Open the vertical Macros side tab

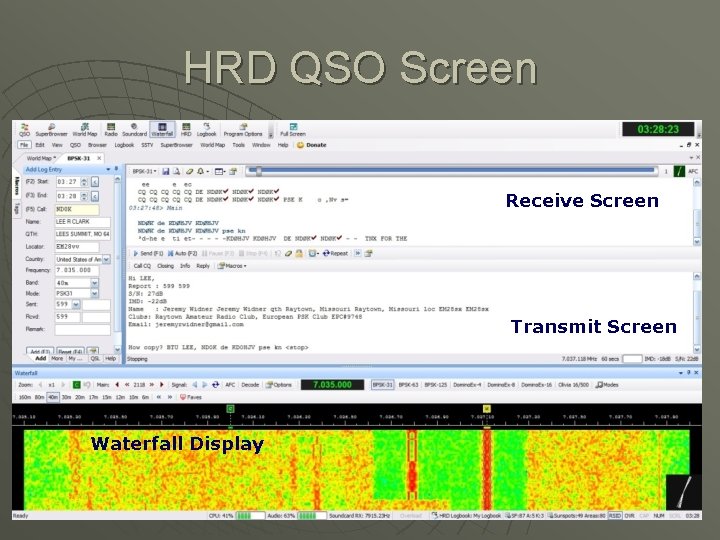coord(17,186)
